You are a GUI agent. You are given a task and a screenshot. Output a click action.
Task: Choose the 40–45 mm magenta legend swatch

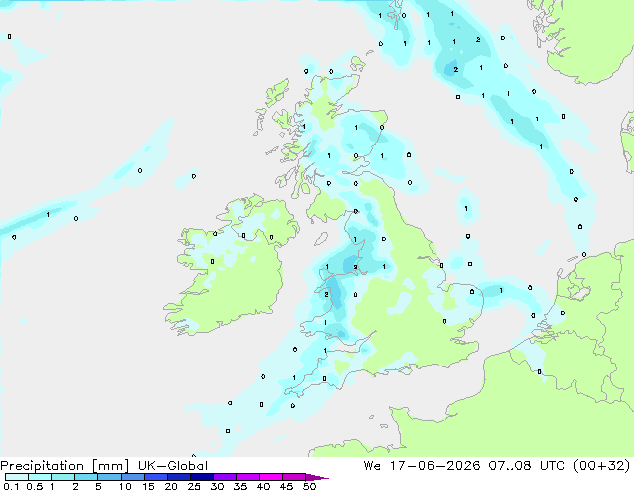point(271,477)
